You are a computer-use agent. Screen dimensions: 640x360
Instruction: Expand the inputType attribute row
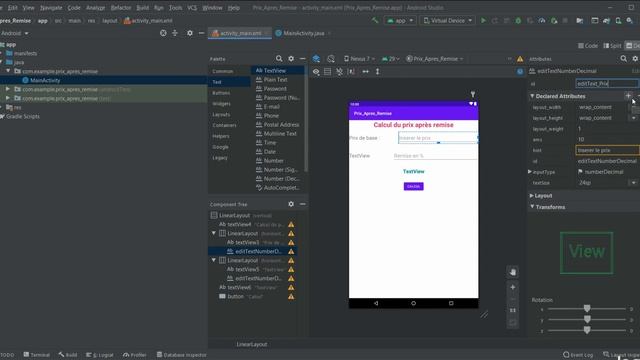[530, 172]
